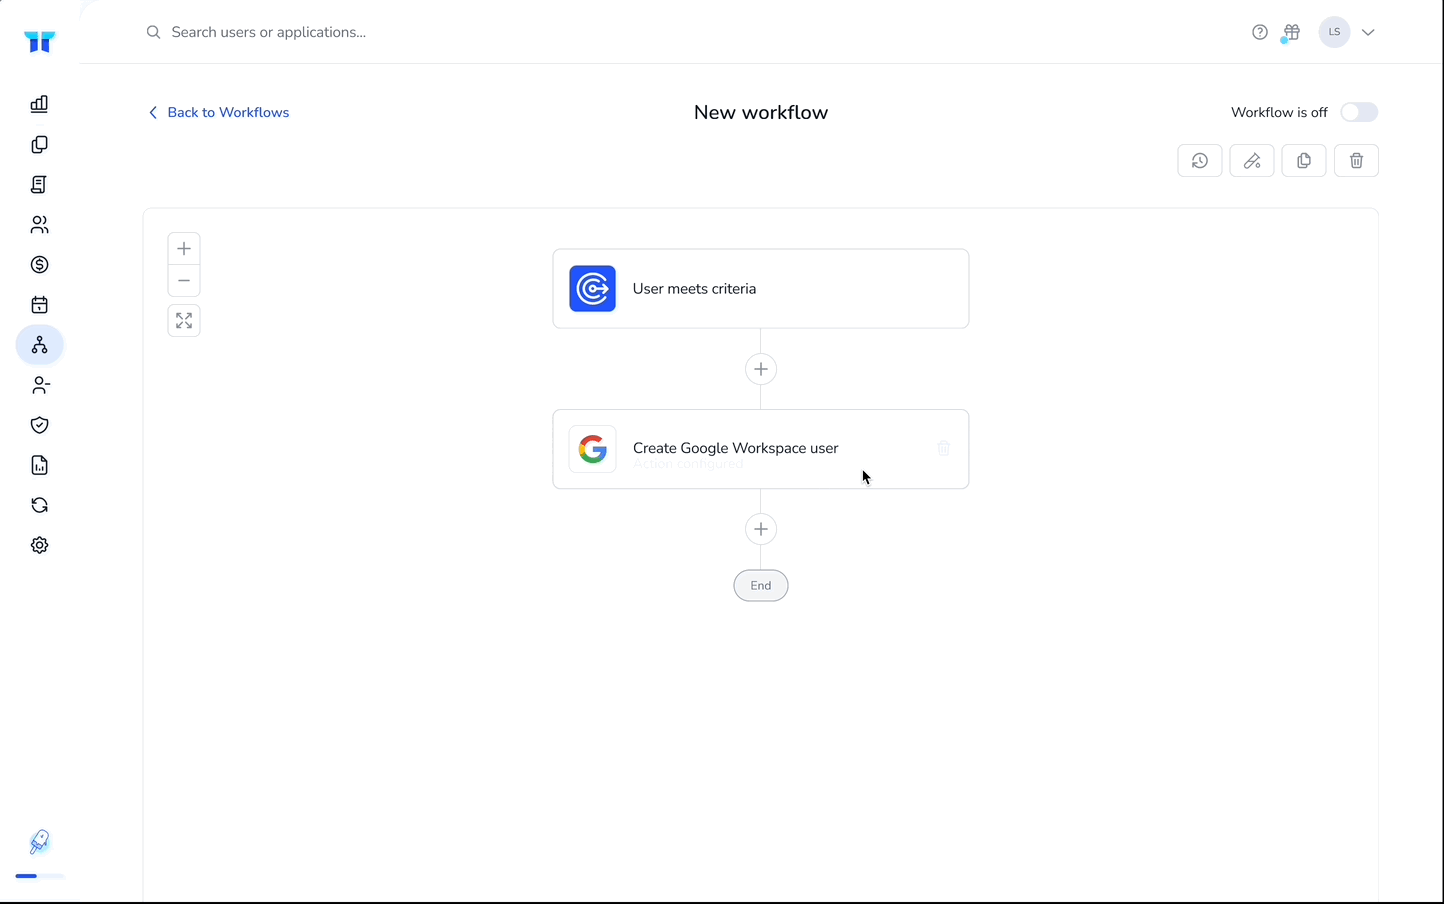Open the calendar renewals sidebar icon
The image size is (1444, 904).
(40, 305)
